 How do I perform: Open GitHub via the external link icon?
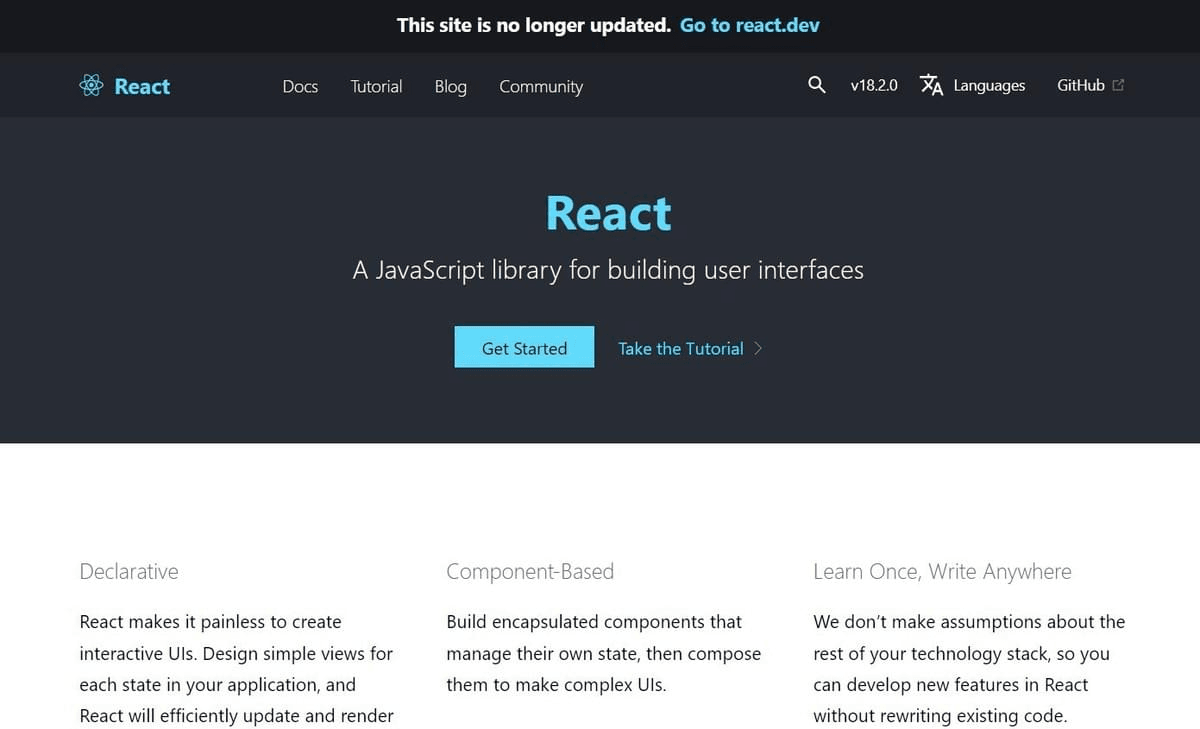click(1119, 84)
